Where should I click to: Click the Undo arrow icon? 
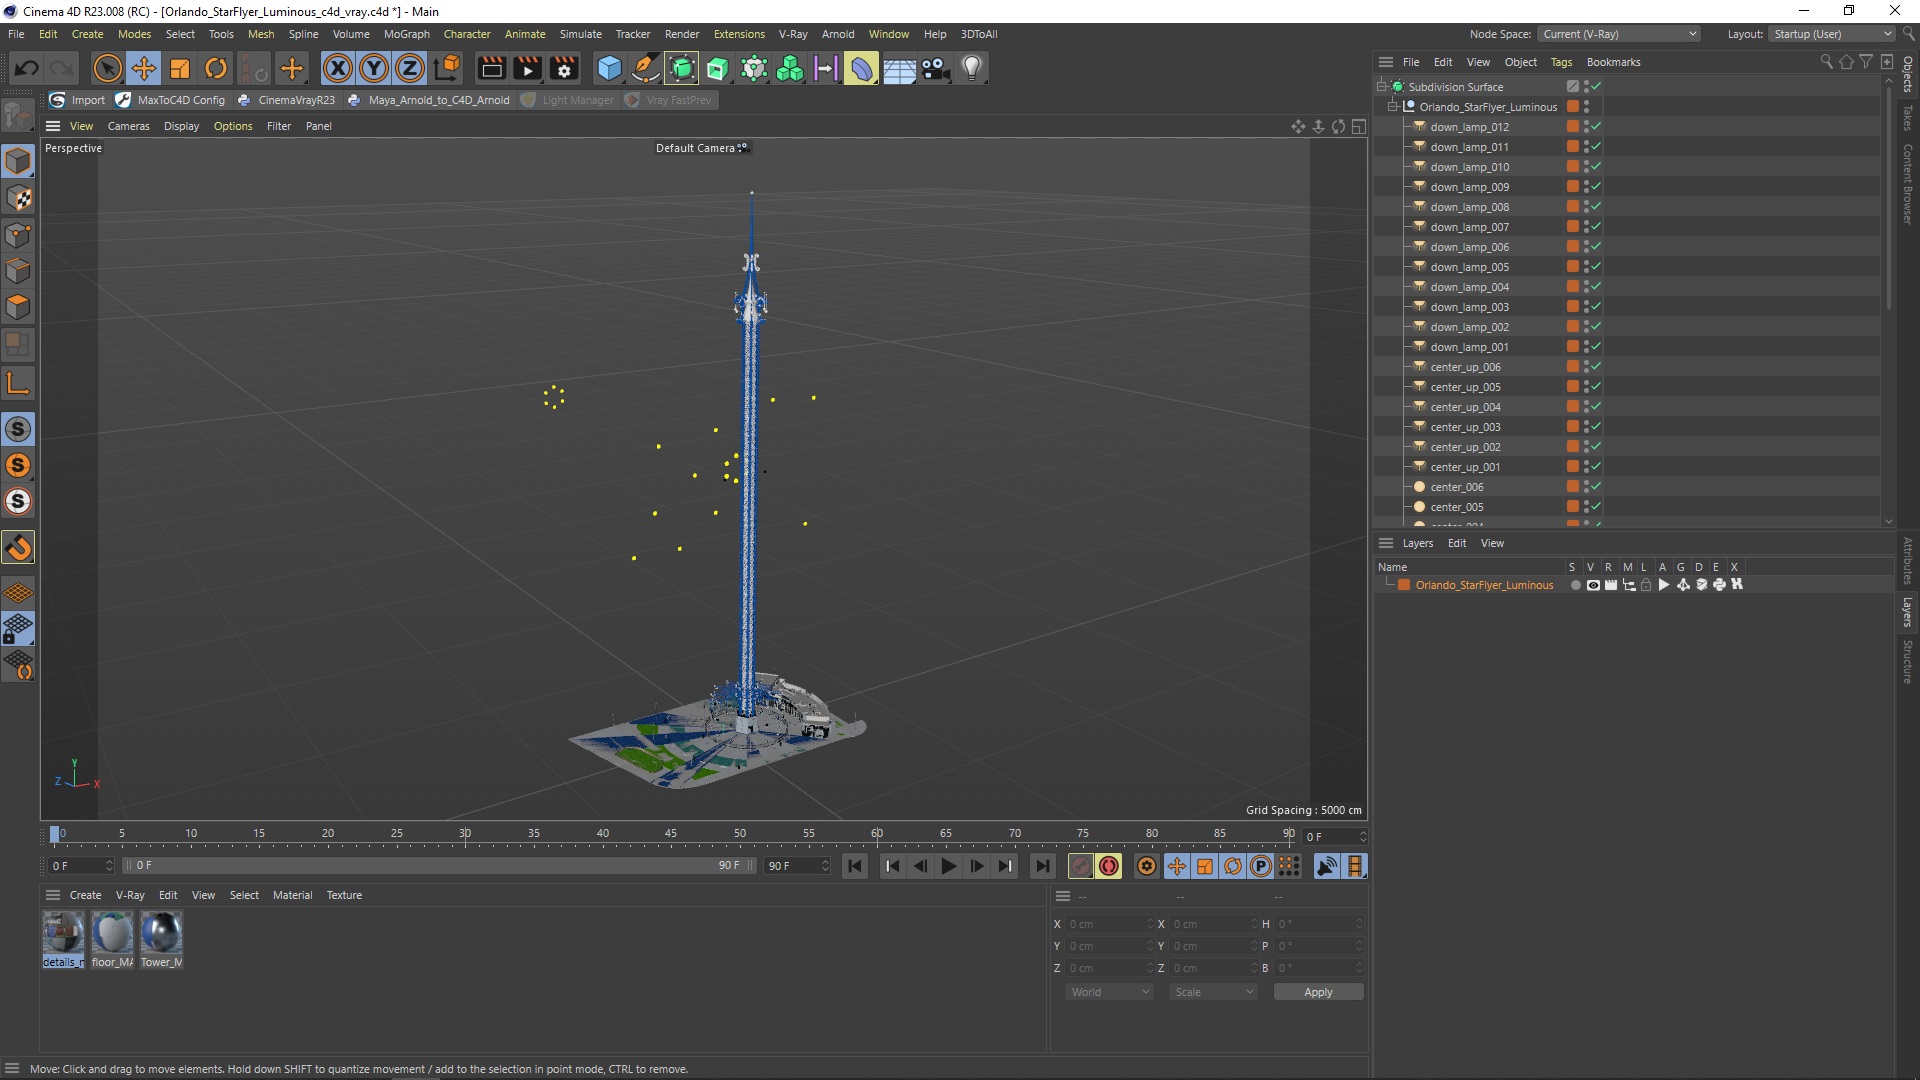(x=27, y=68)
